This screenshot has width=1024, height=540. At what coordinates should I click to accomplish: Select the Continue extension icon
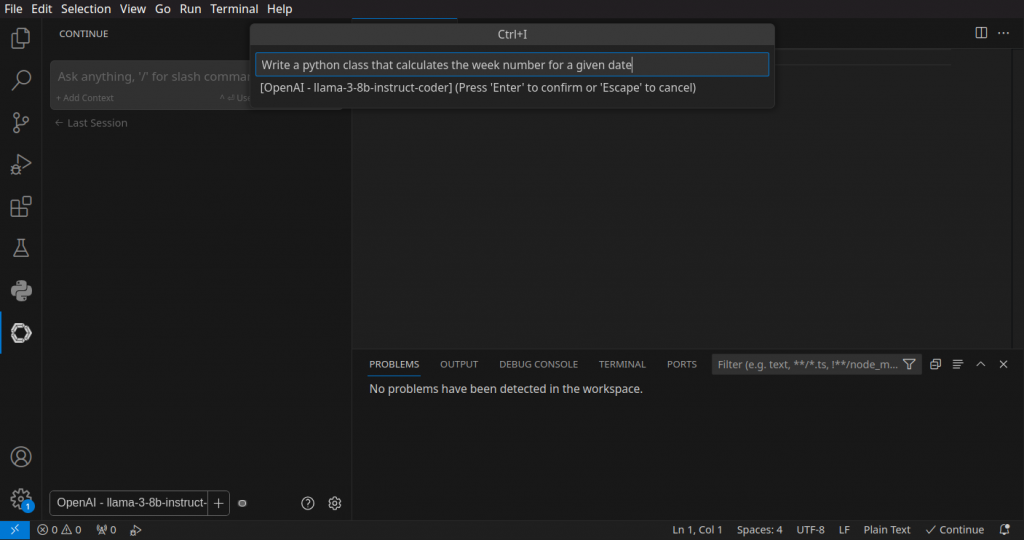(x=20, y=333)
